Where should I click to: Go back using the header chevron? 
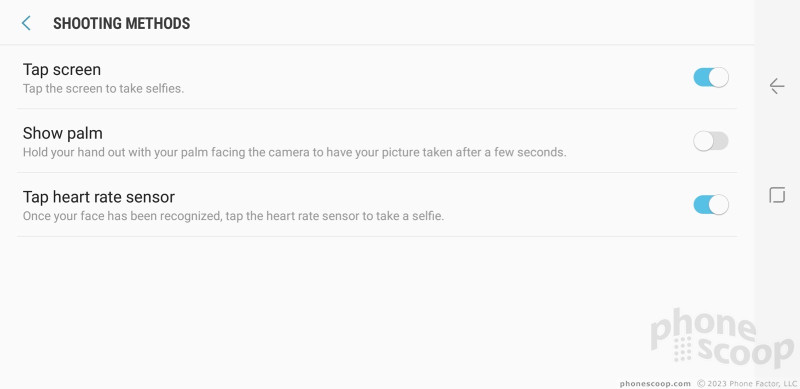point(26,23)
